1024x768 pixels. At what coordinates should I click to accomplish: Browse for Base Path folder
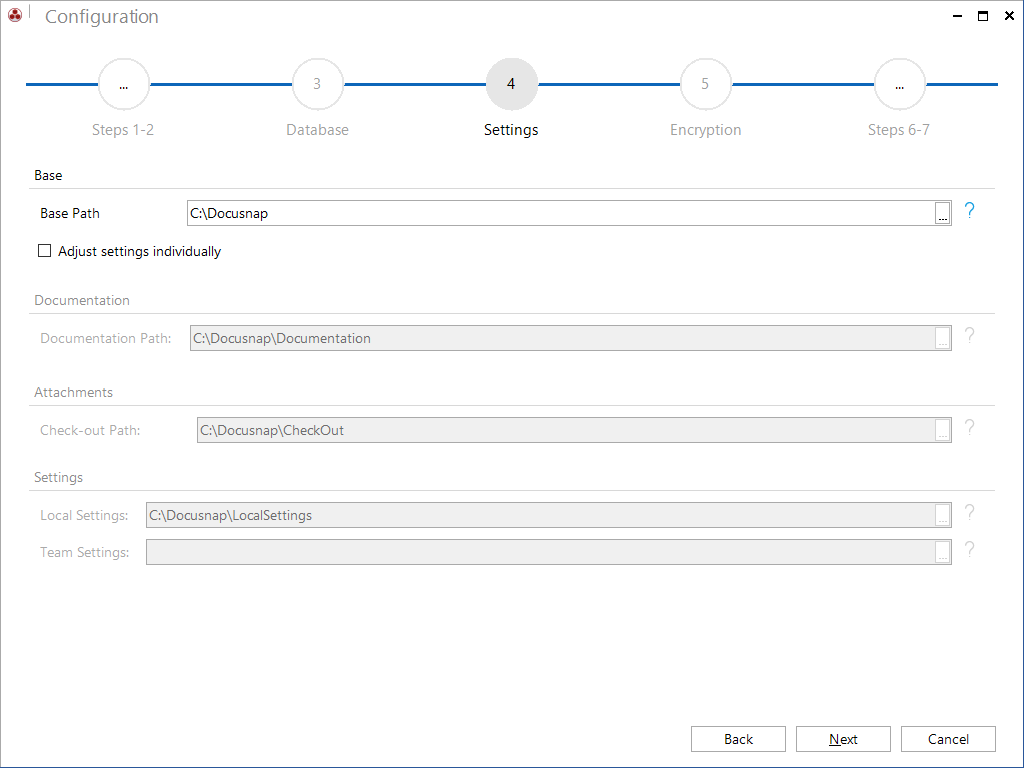pyautogui.click(x=942, y=213)
